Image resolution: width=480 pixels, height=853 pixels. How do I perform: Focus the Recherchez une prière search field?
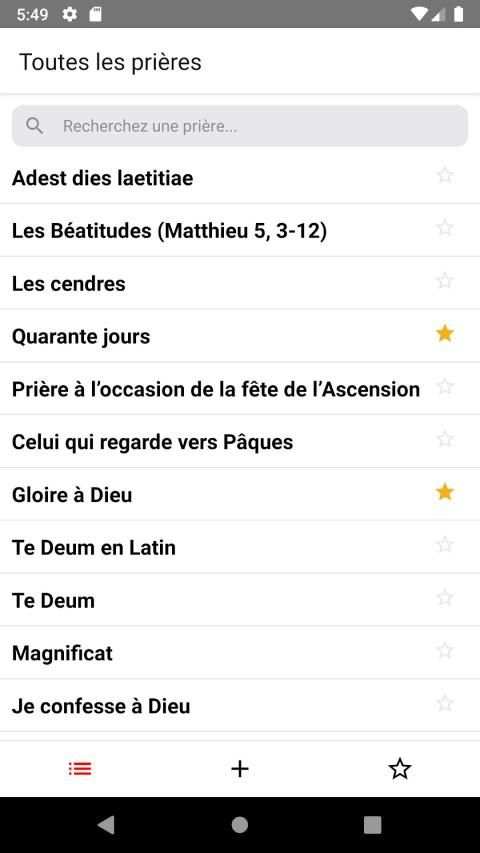240,126
